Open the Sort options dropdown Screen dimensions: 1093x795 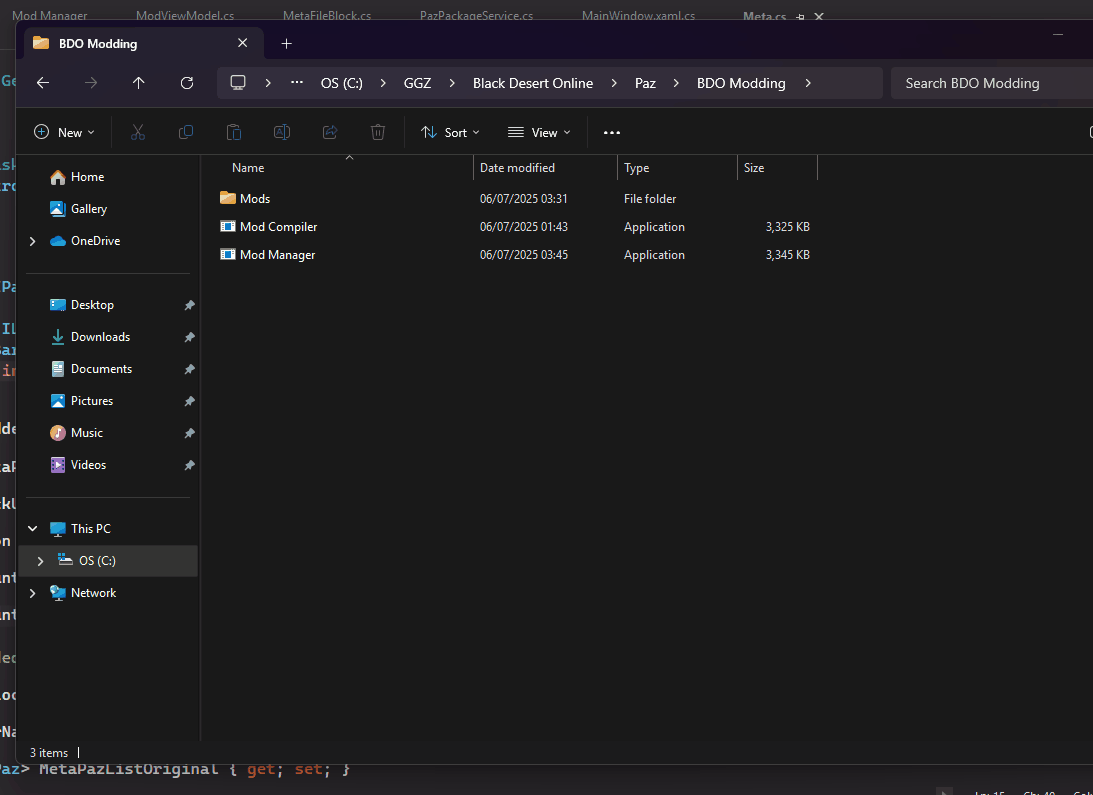coord(450,132)
